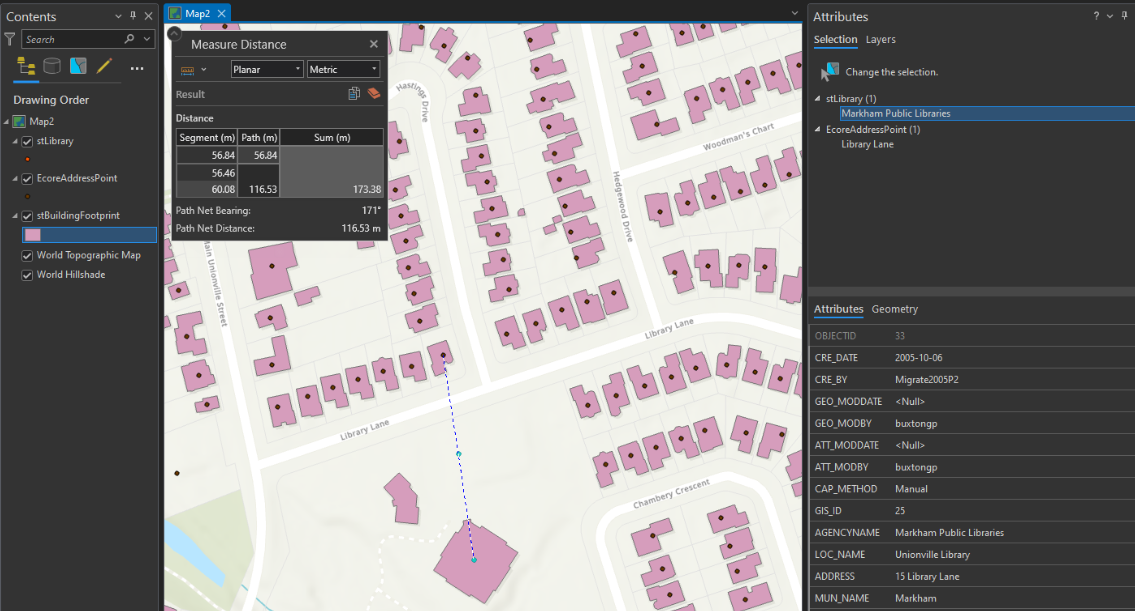The height and width of the screenshot is (611, 1135).
Task: Select Markham Public Libraries feature entry
Action: 895,113
